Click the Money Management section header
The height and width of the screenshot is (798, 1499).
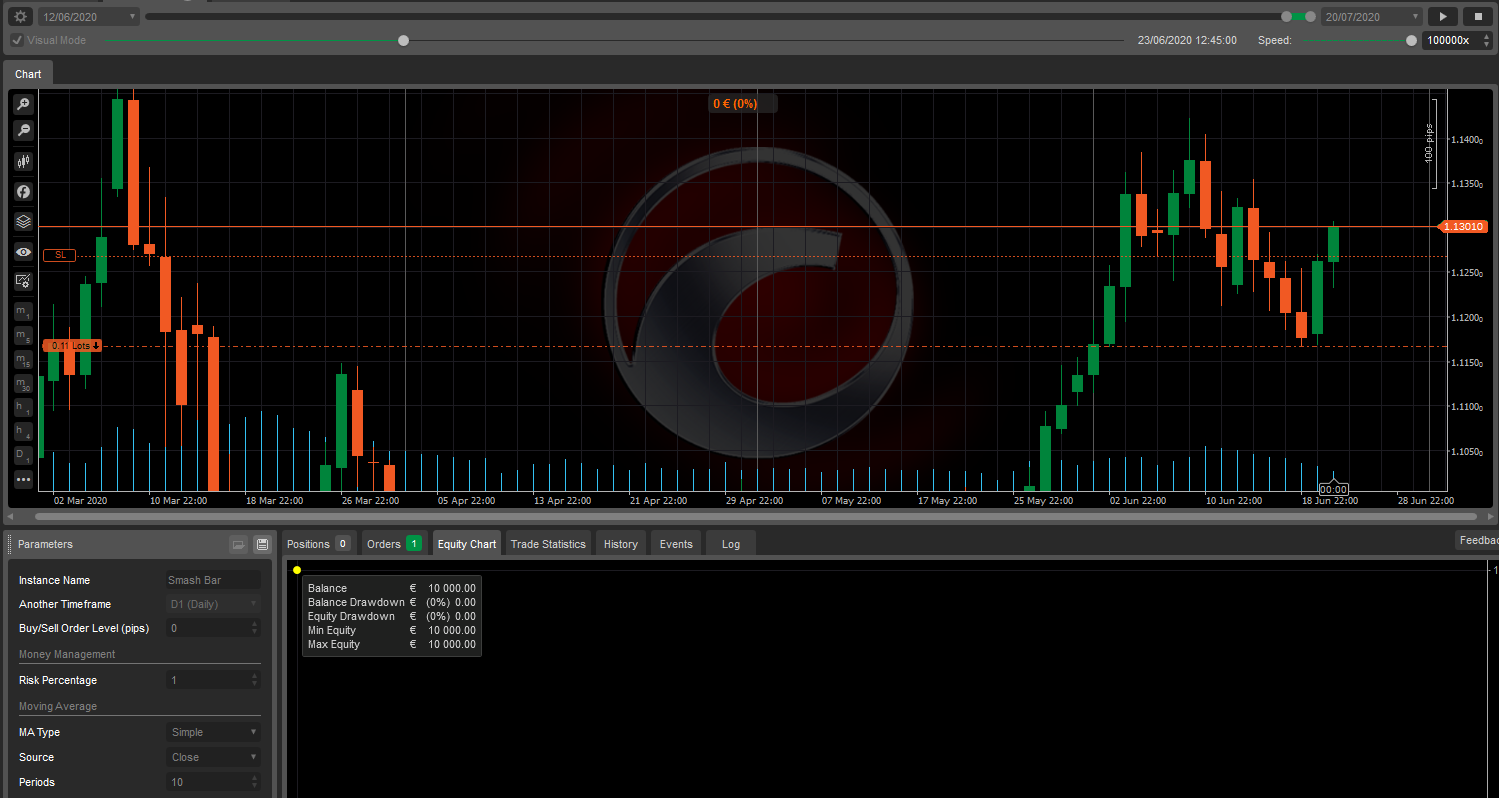click(x=67, y=654)
